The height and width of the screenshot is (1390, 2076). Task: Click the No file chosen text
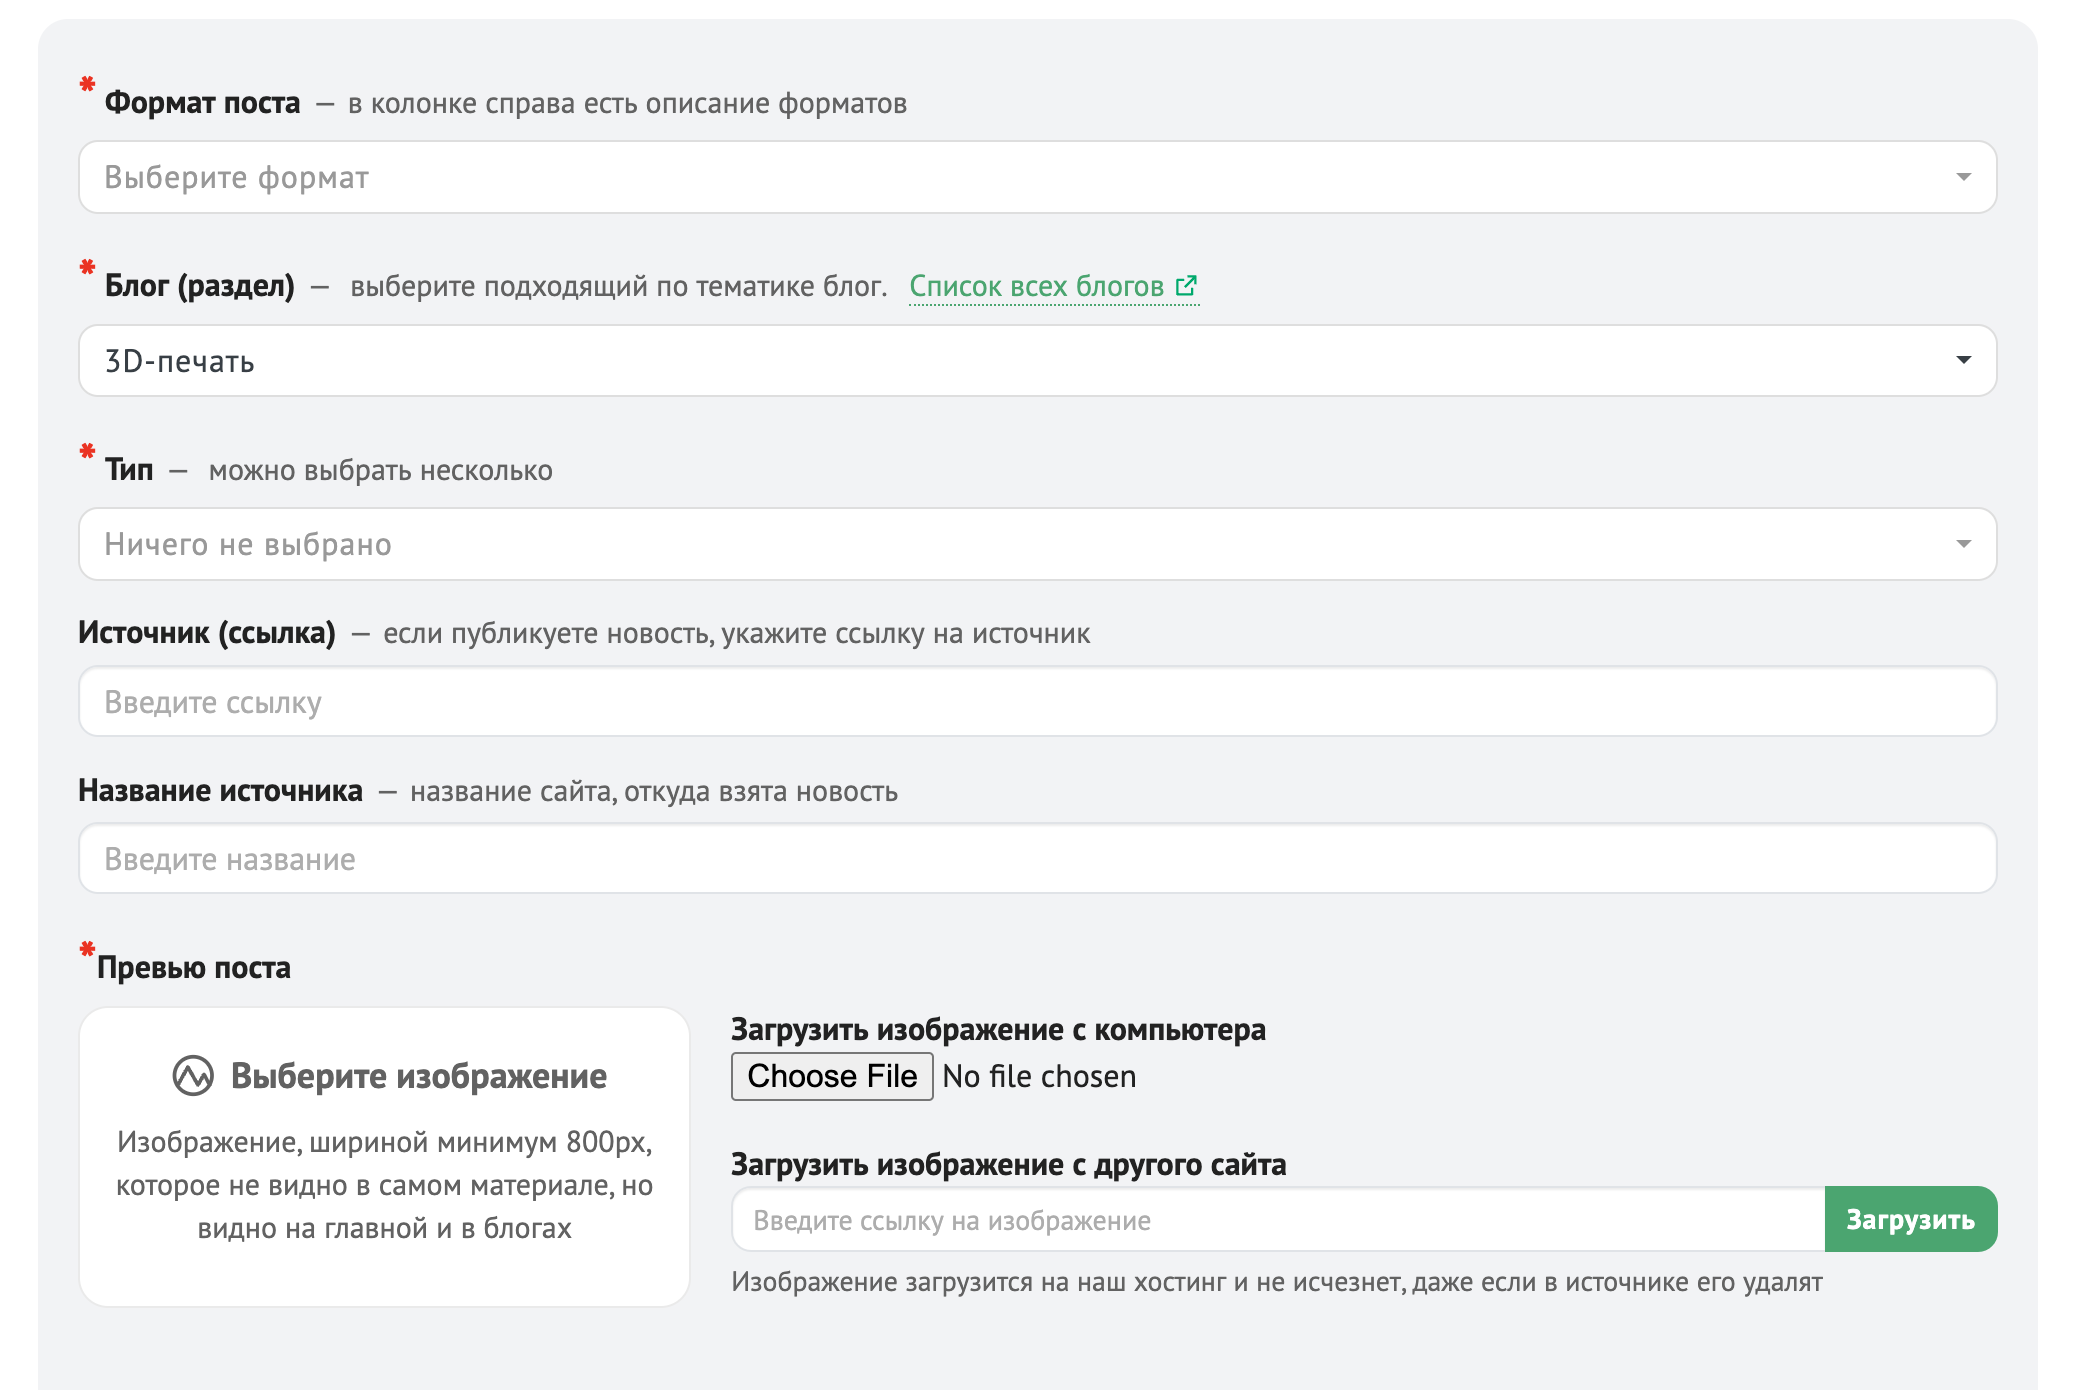pyautogui.click(x=1039, y=1077)
